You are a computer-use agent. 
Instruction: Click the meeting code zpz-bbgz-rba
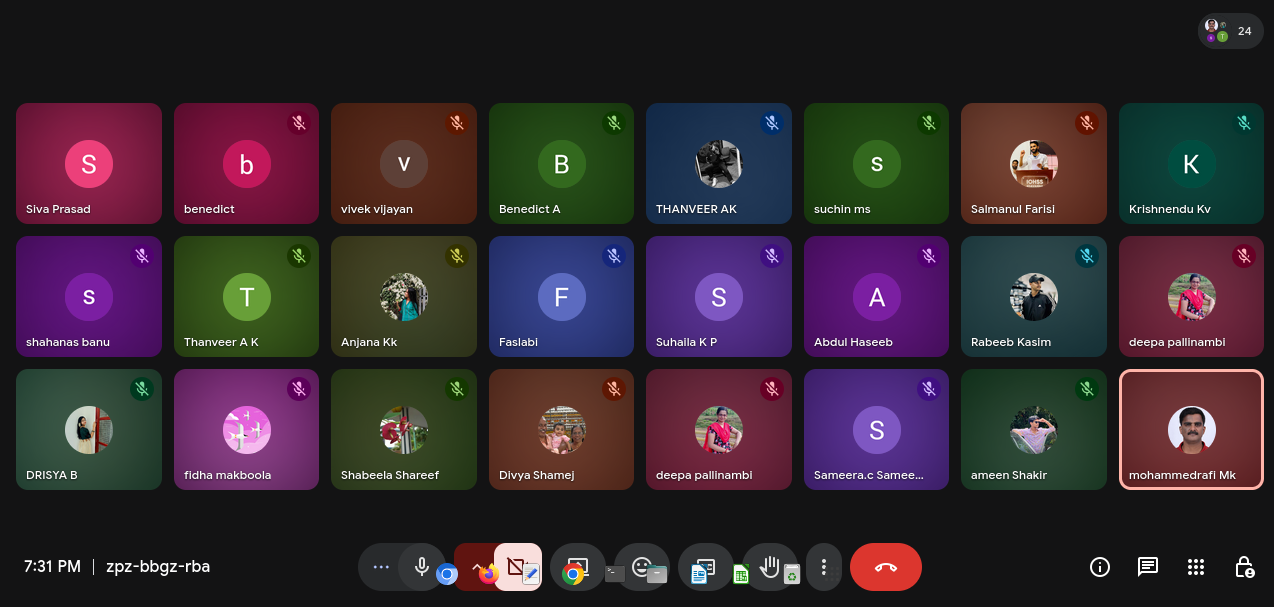pos(156,567)
